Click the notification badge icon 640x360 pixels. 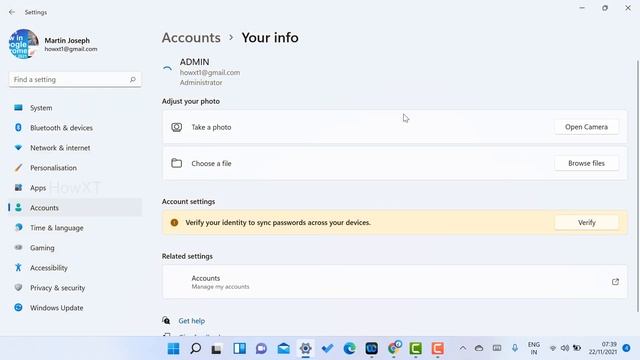coord(627,348)
